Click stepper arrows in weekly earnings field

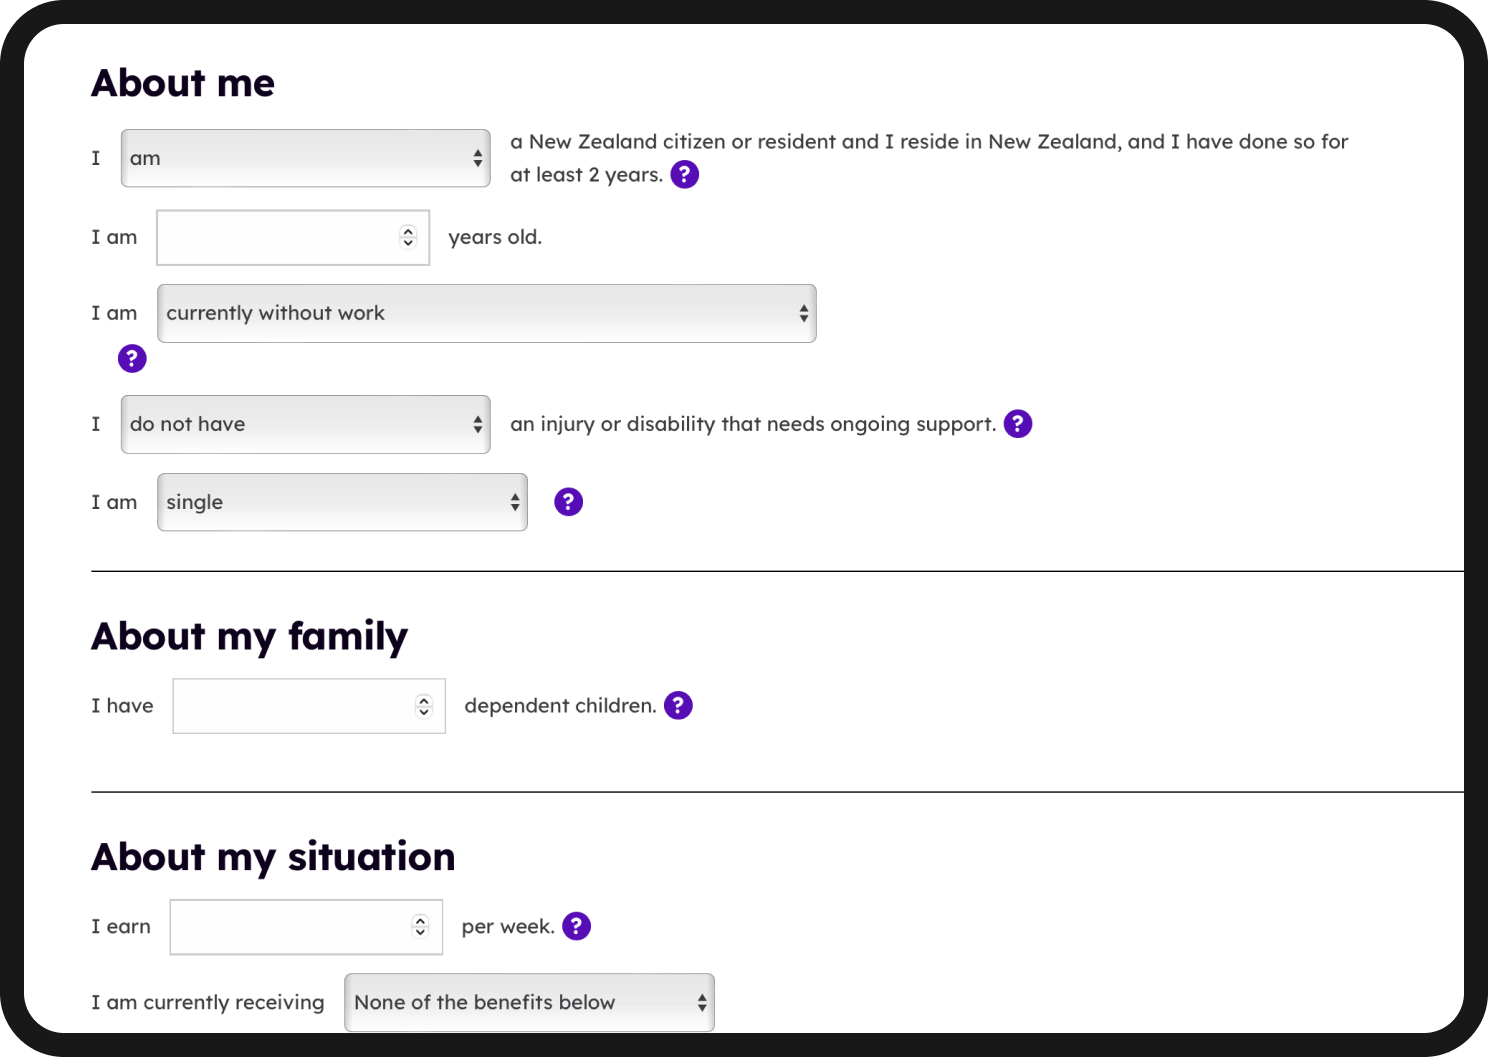pyautogui.click(x=421, y=927)
